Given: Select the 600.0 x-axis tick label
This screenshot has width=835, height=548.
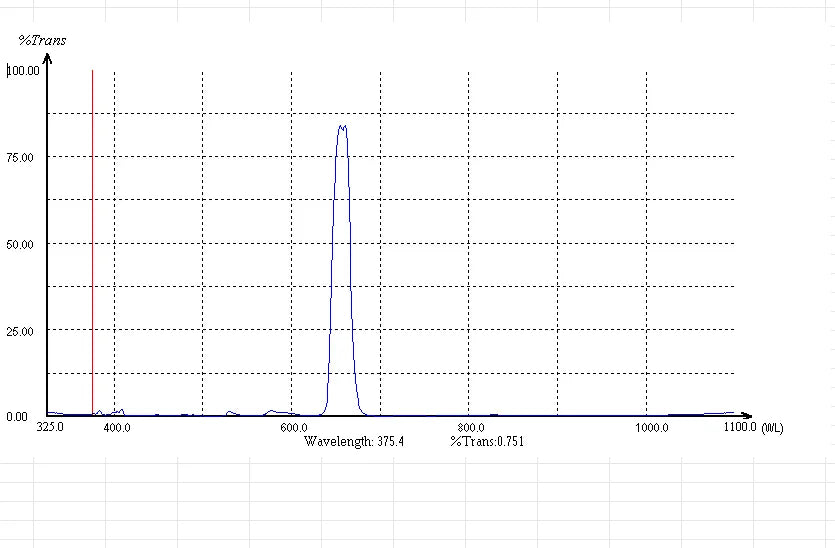Looking at the screenshot, I should click(293, 428).
